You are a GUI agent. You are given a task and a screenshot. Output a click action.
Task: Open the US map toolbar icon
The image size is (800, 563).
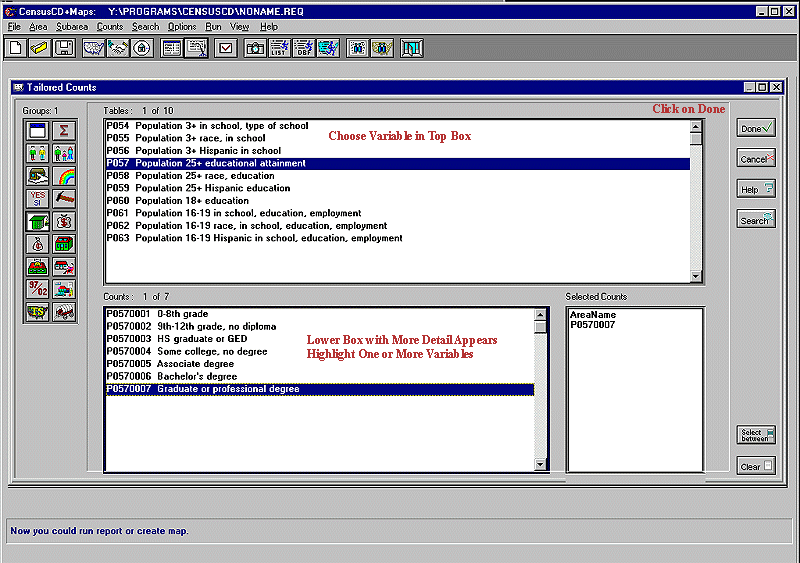[94, 48]
